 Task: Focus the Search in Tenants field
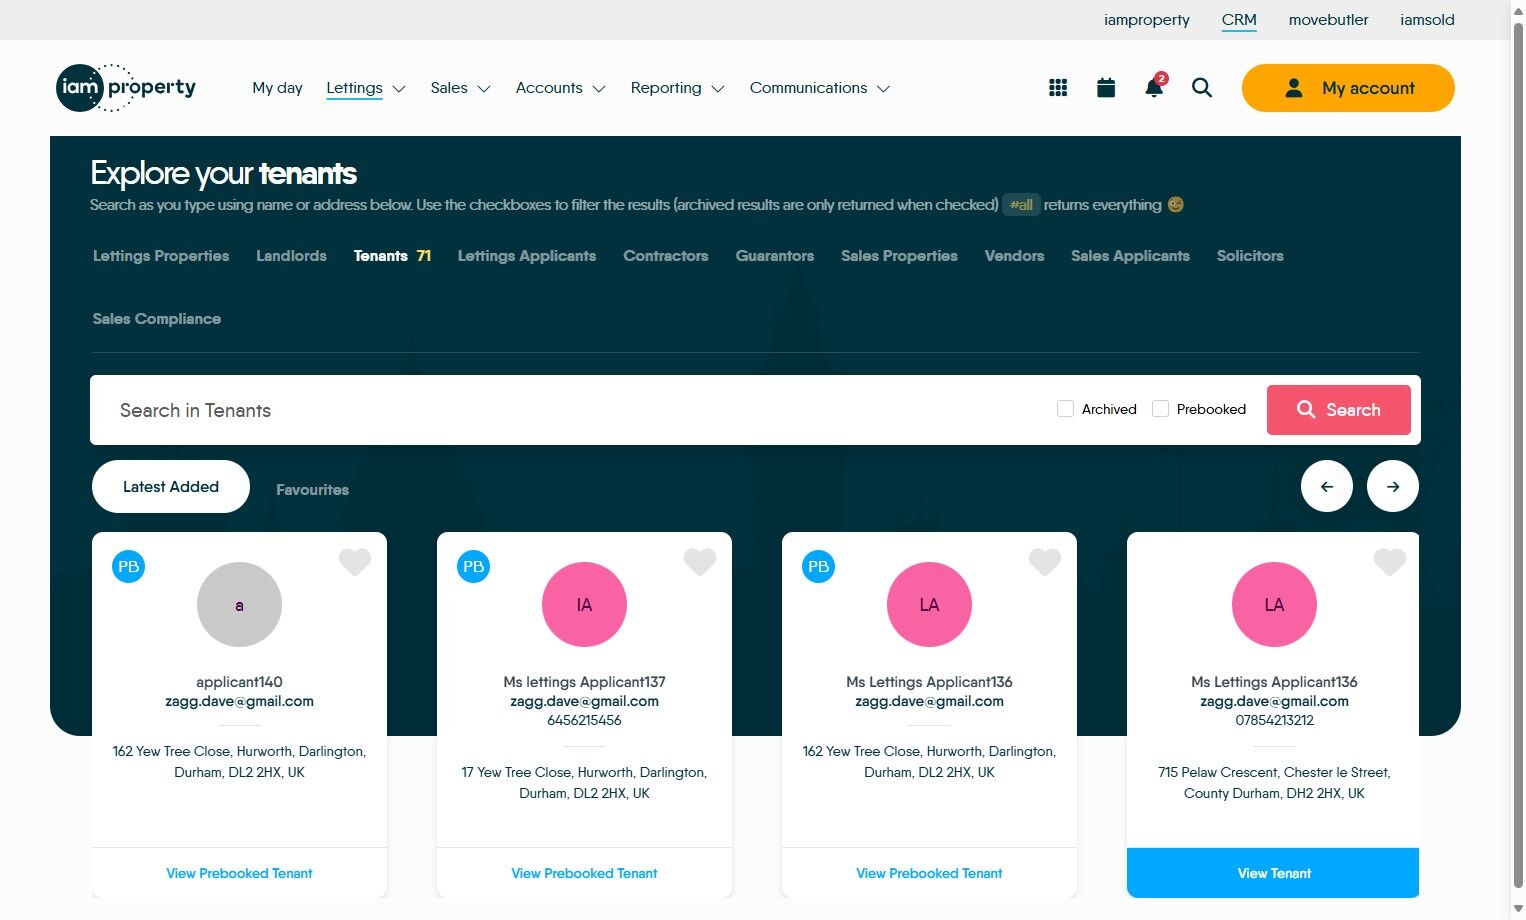pyautogui.click(x=570, y=410)
